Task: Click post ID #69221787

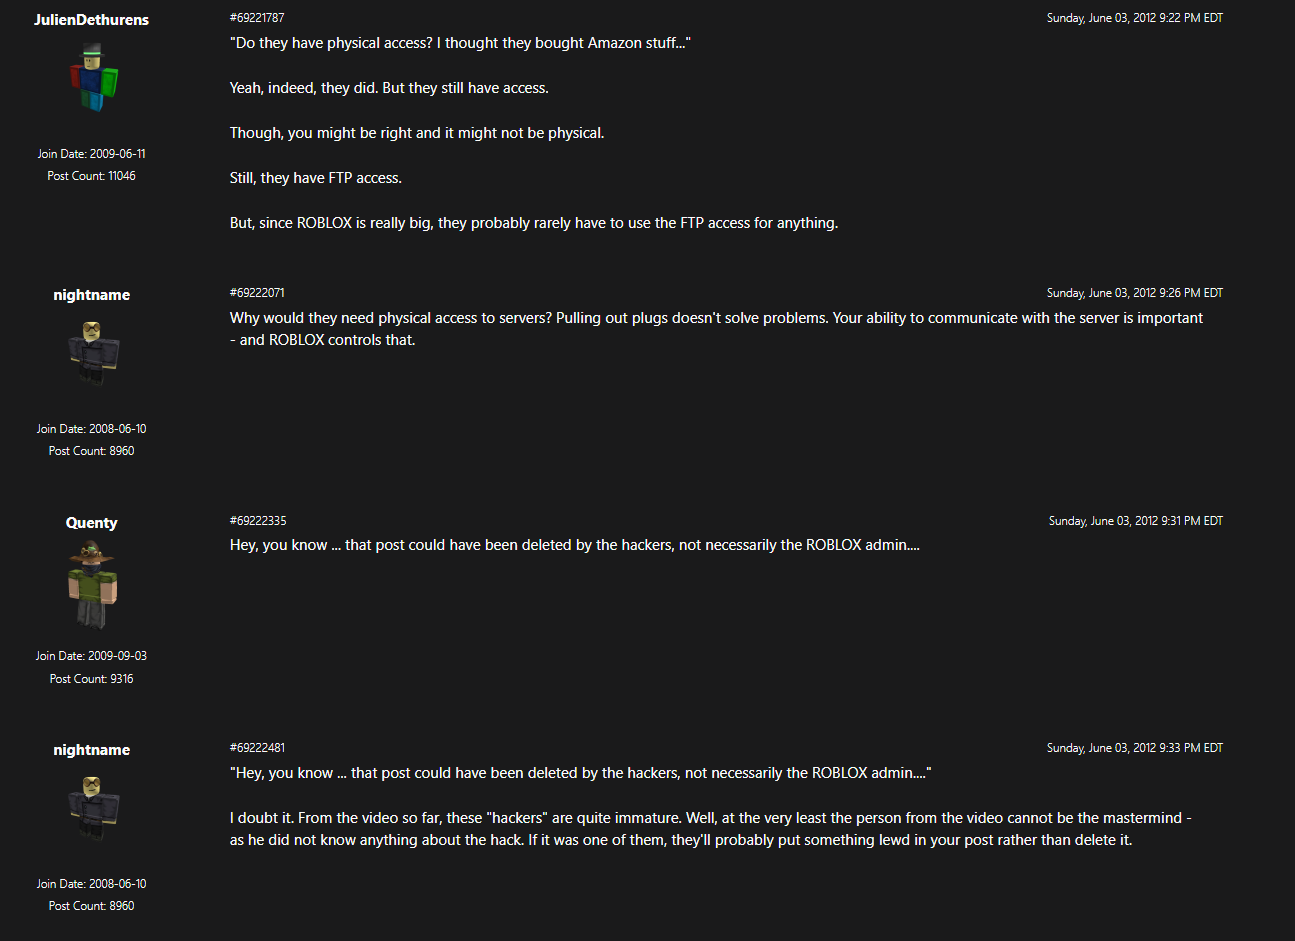Action: [257, 18]
